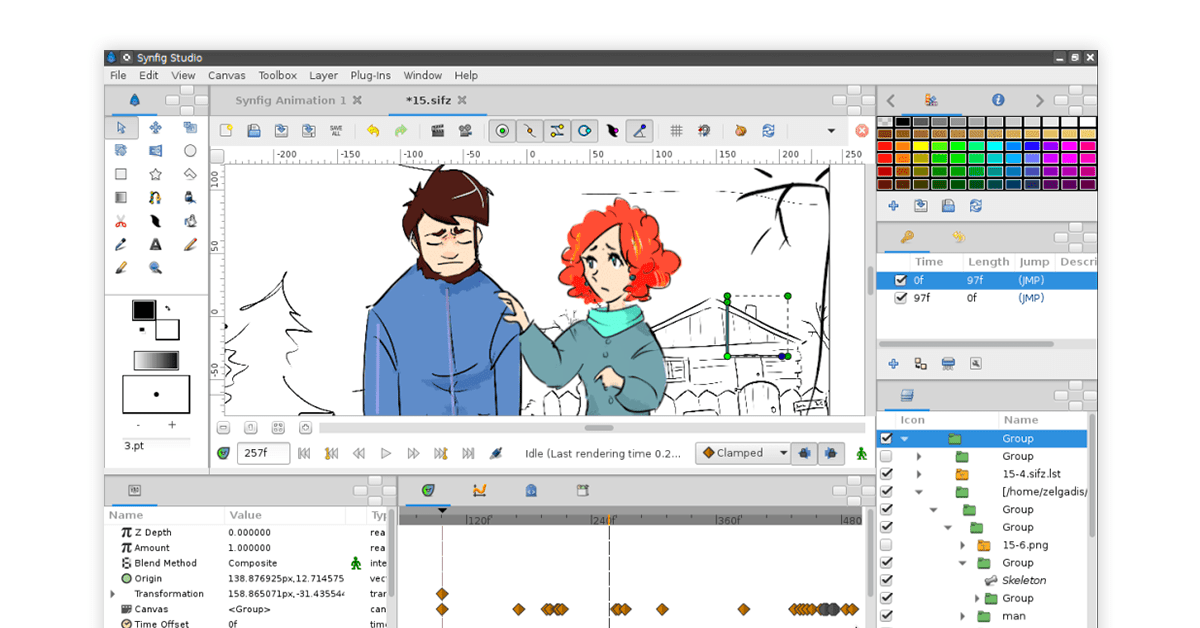Enable animate editing mode with the green figure icon
1200x628 pixels.
pyautogui.click(x=860, y=453)
